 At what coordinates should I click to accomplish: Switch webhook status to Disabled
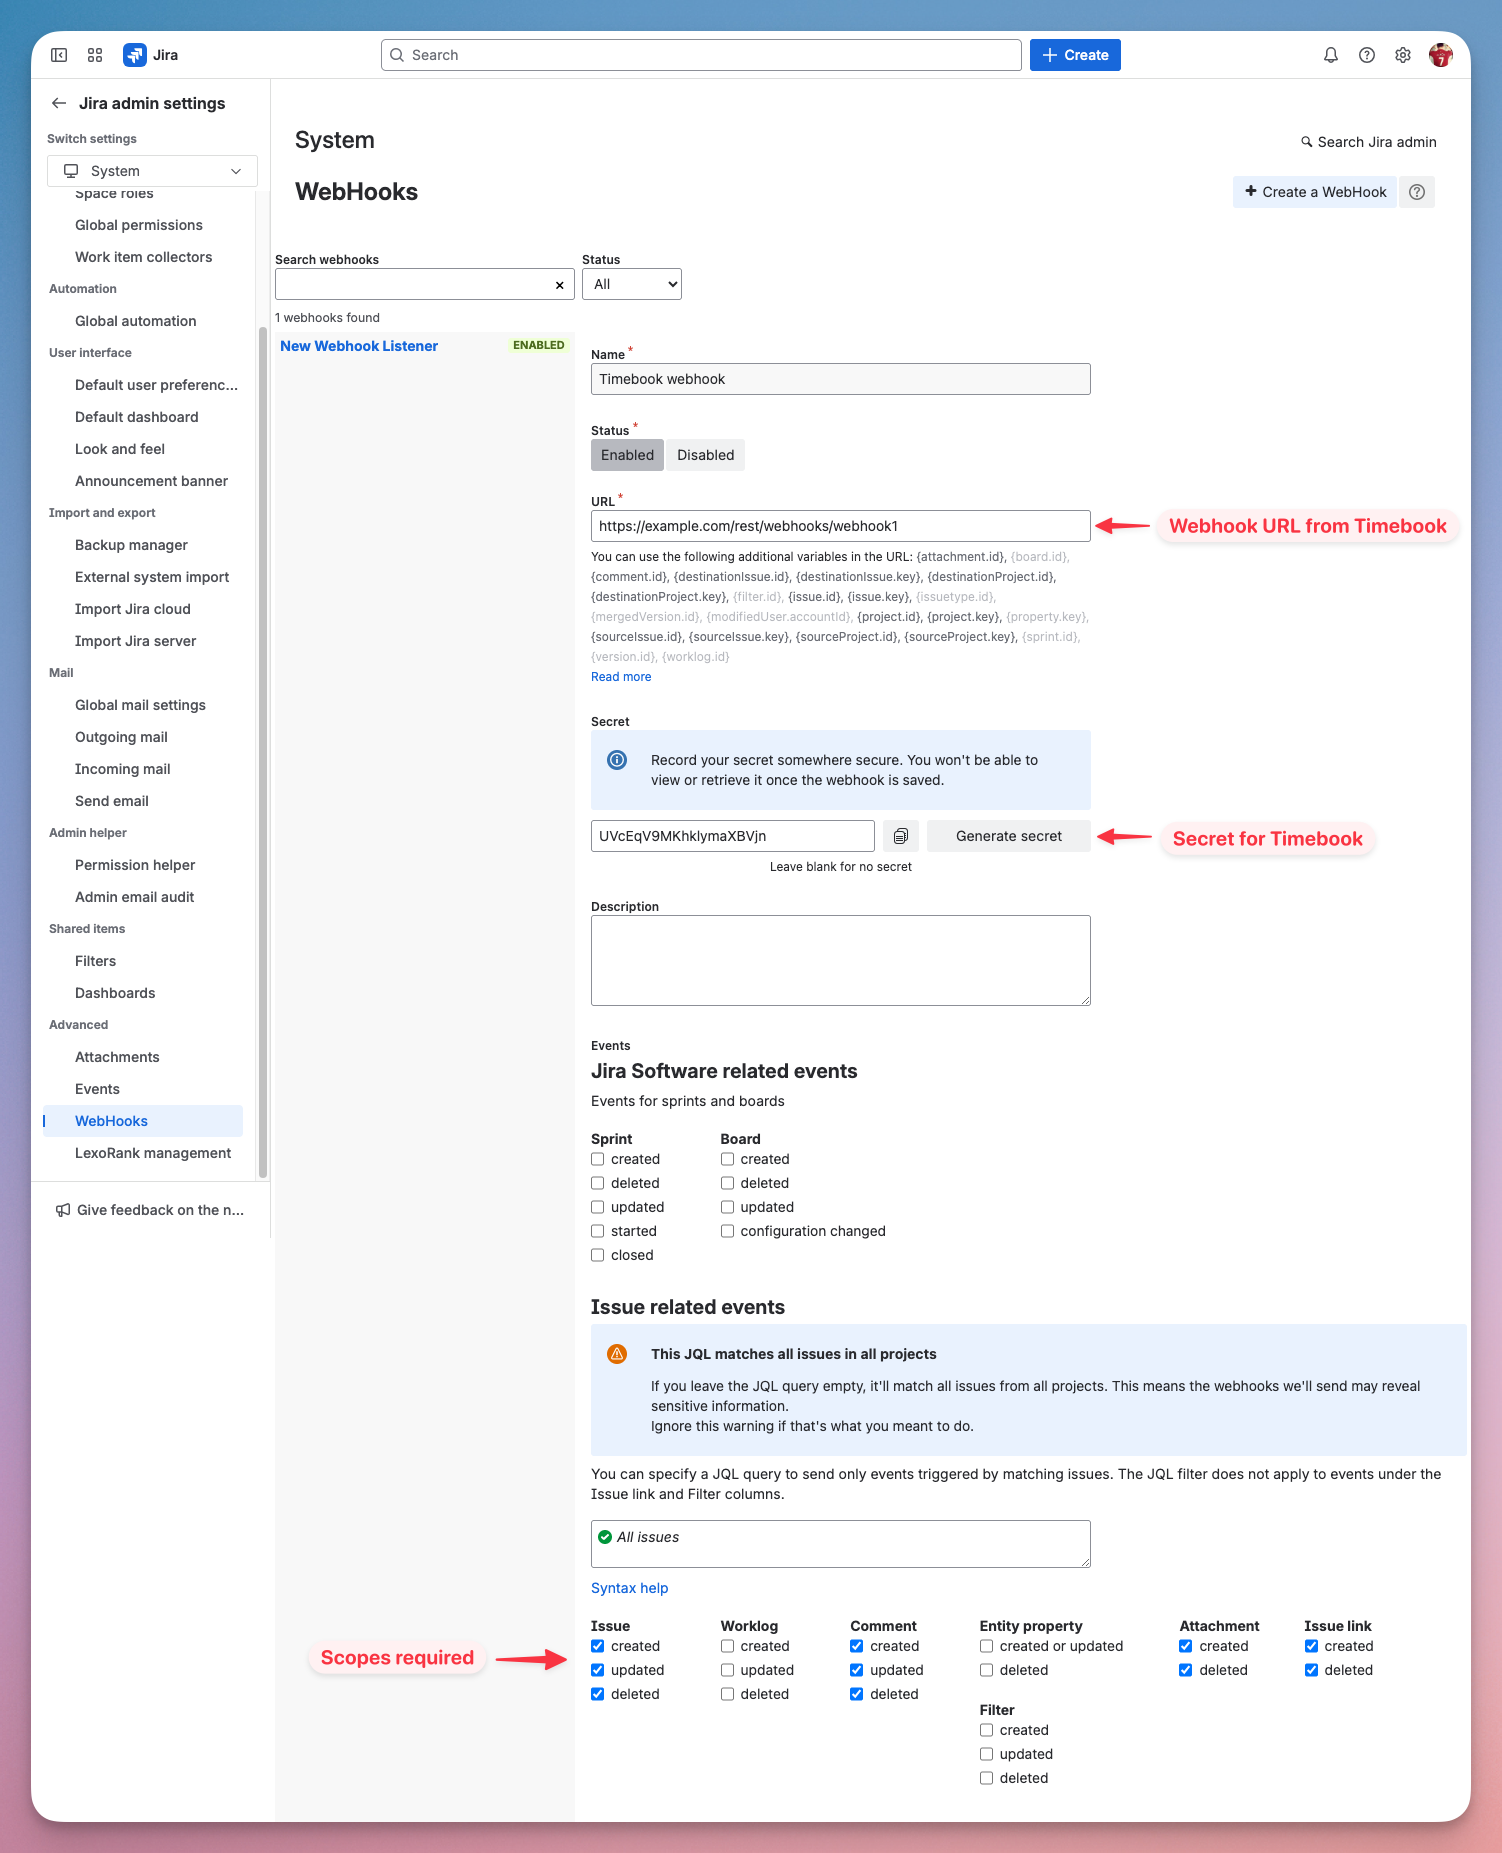coord(705,455)
